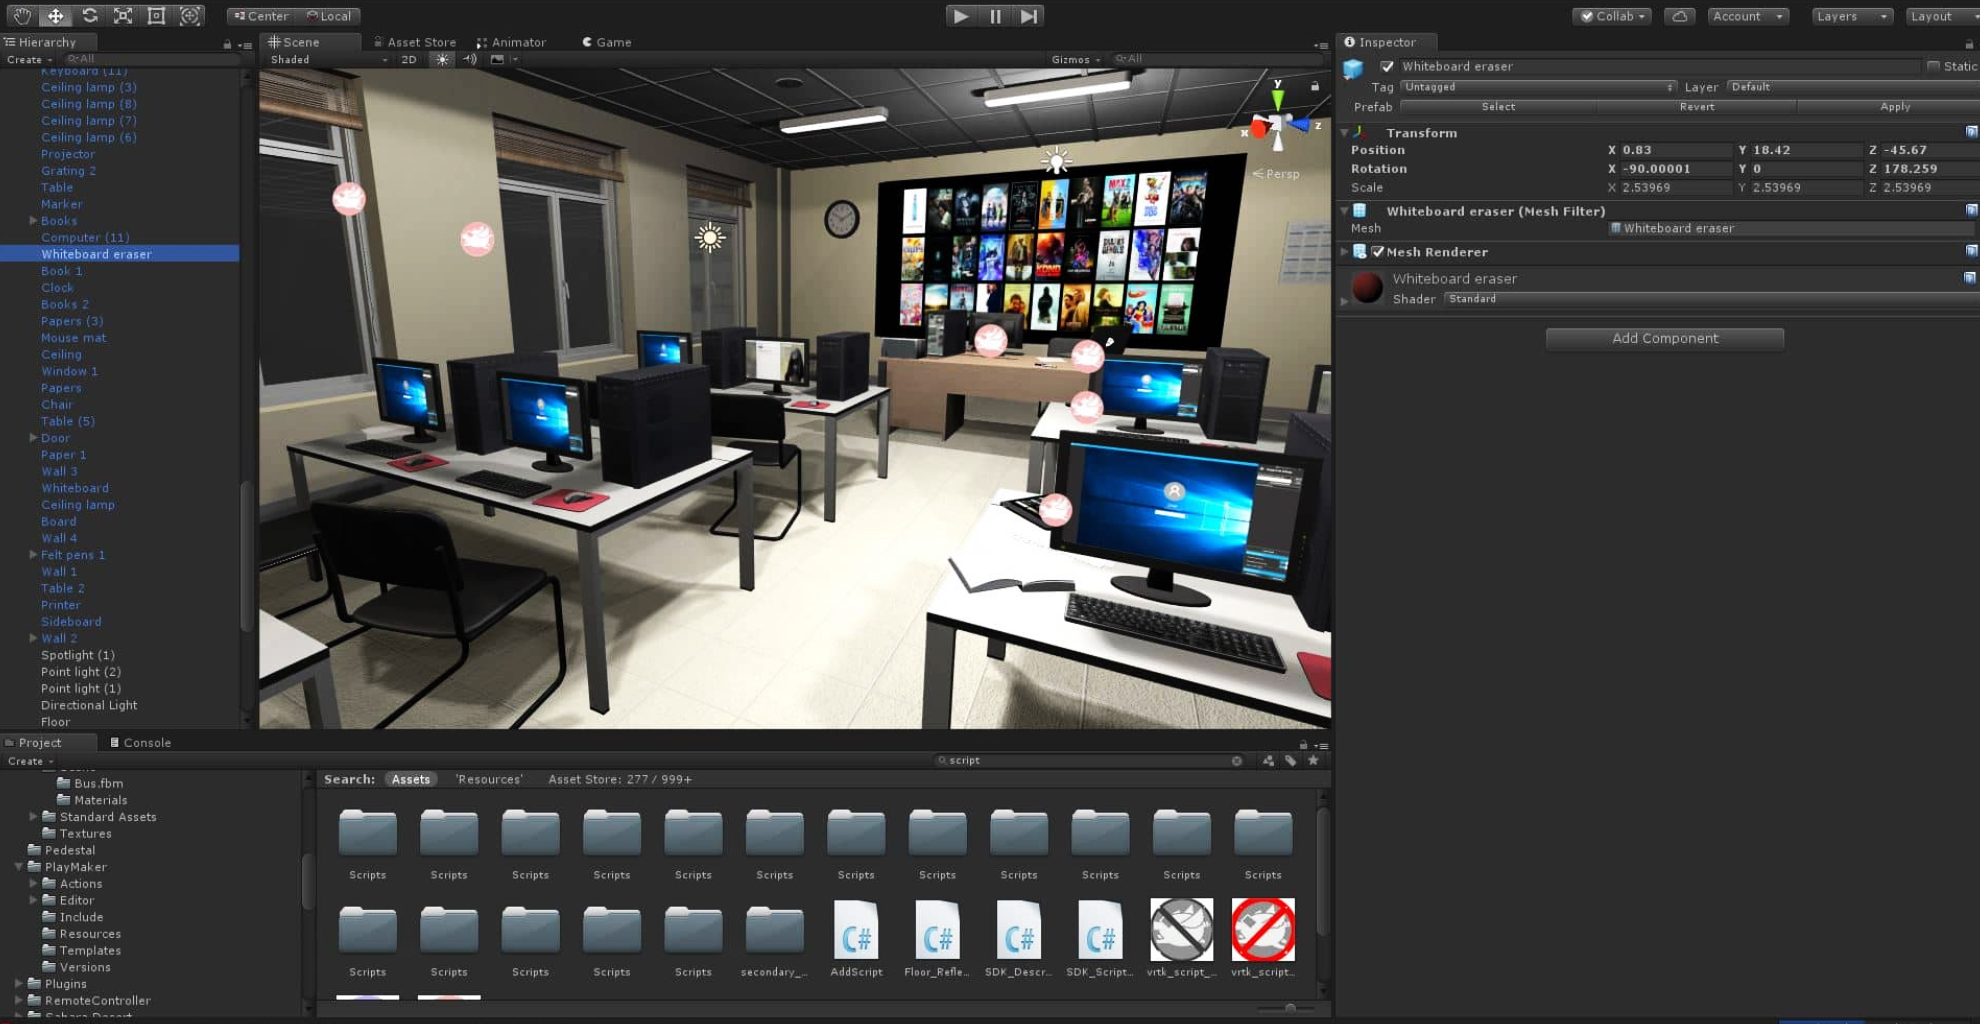Open the Layer Default dropdown
The height and width of the screenshot is (1024, 1980).
[x=1853, y=87]
